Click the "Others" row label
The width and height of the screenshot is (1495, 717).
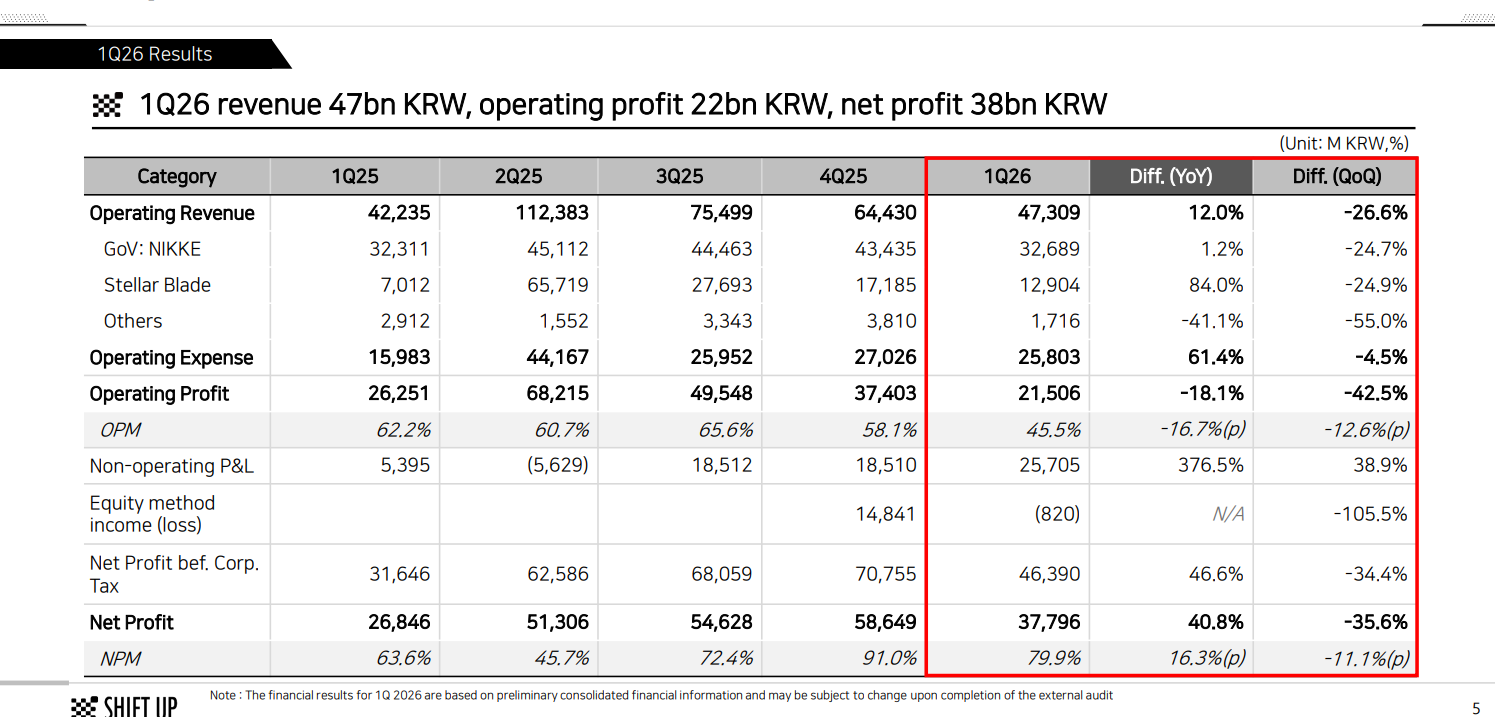(x=133, y=321)
